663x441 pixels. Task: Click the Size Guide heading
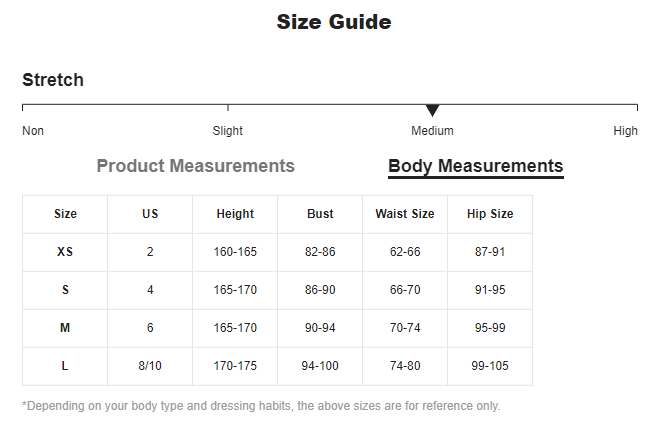click(334, 22)
